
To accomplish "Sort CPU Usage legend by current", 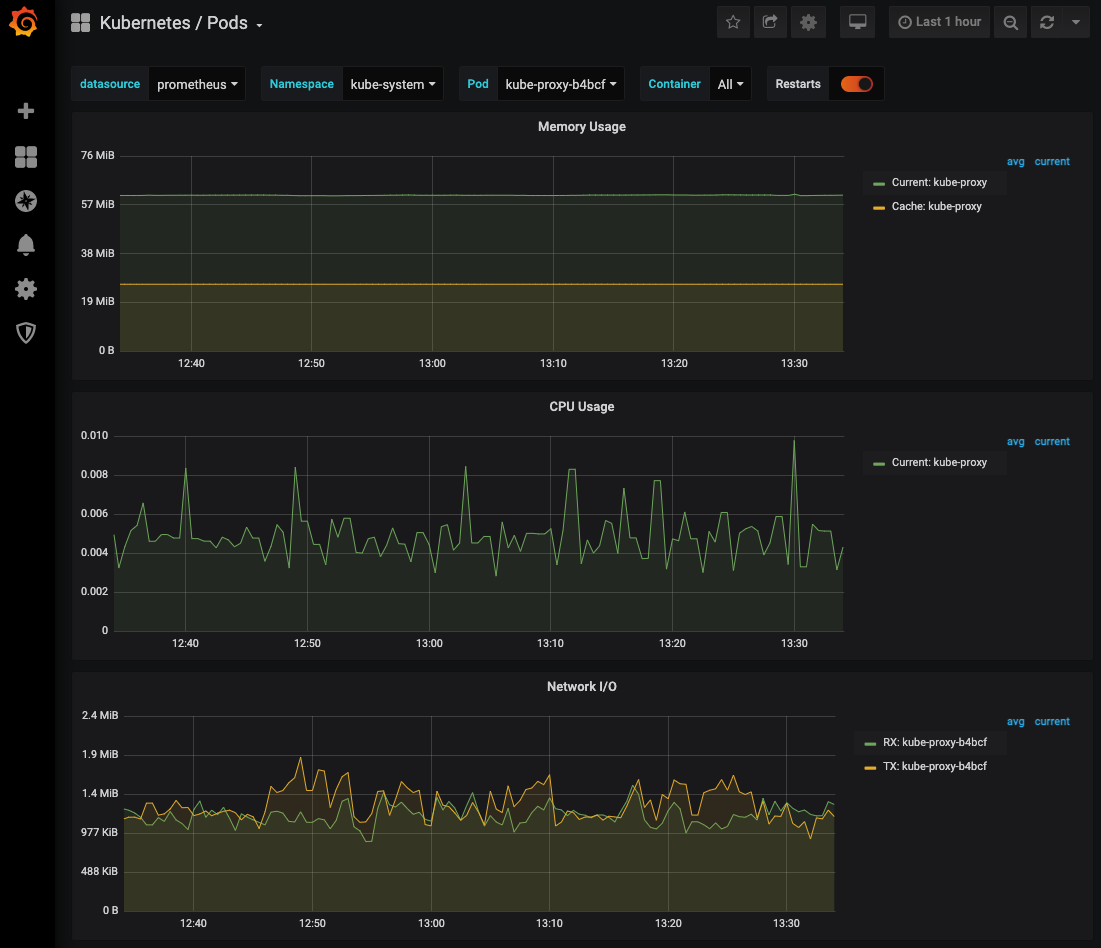I will 1052,442.
